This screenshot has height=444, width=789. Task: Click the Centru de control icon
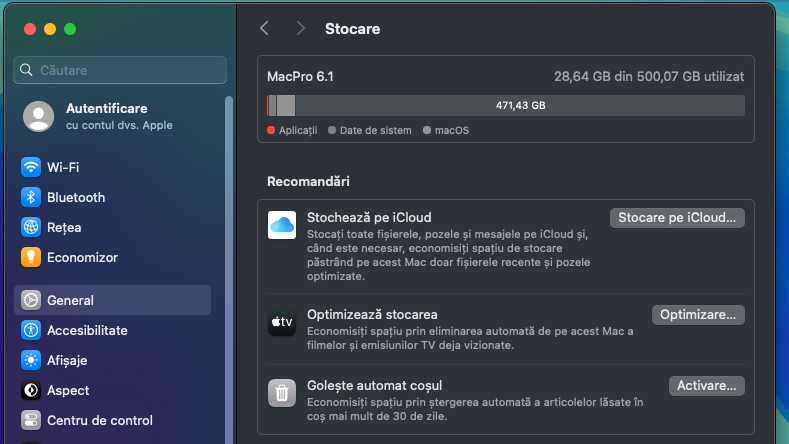(x=31, y=420)
